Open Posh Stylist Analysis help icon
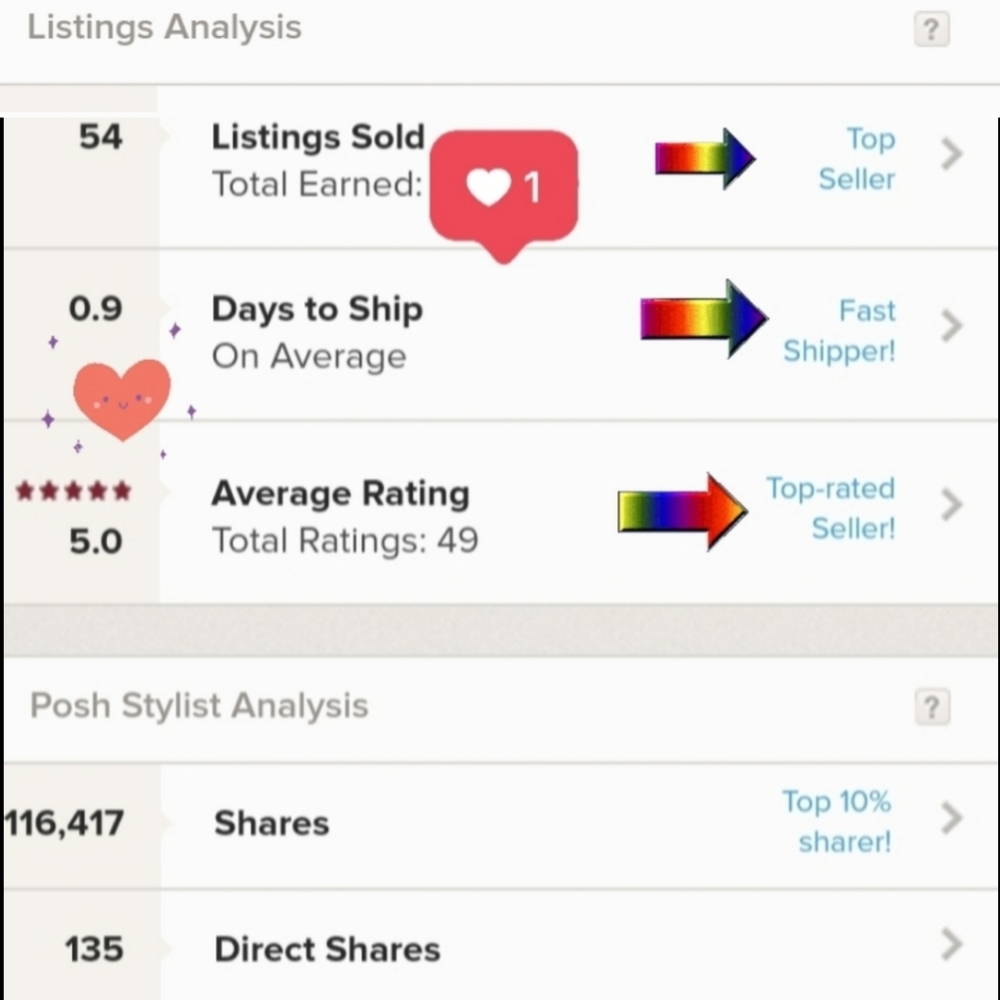The height and width of the screenshot is (1000, 1000). [x=932, y=707]
